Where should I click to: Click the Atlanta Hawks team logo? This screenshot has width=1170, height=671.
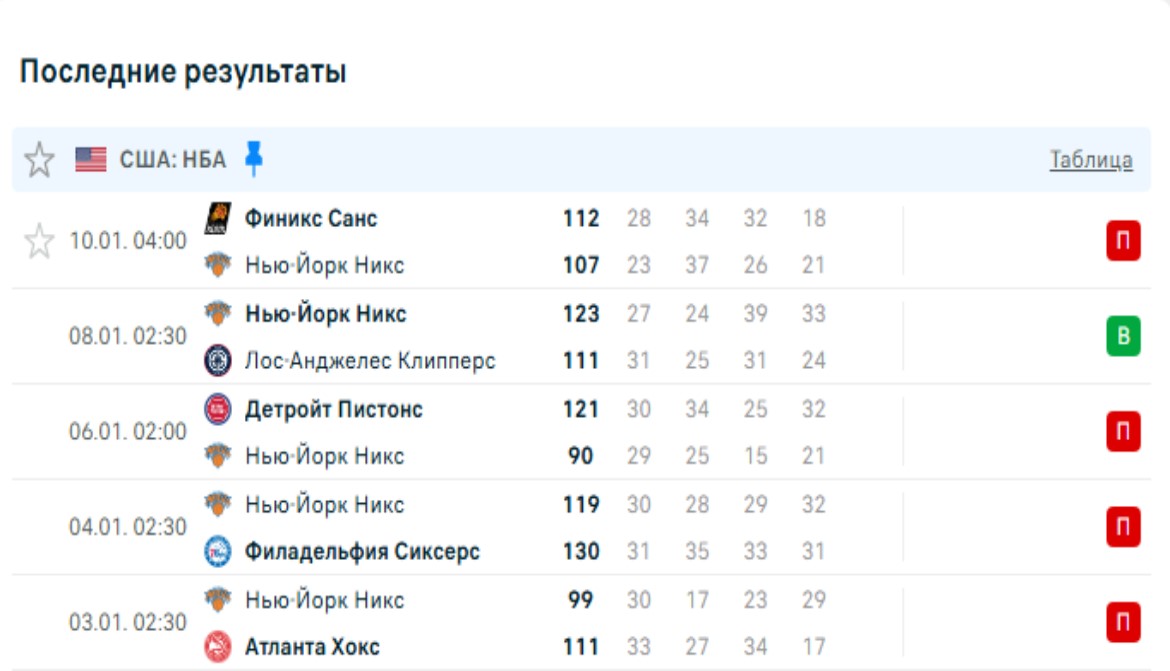point(218,647)
